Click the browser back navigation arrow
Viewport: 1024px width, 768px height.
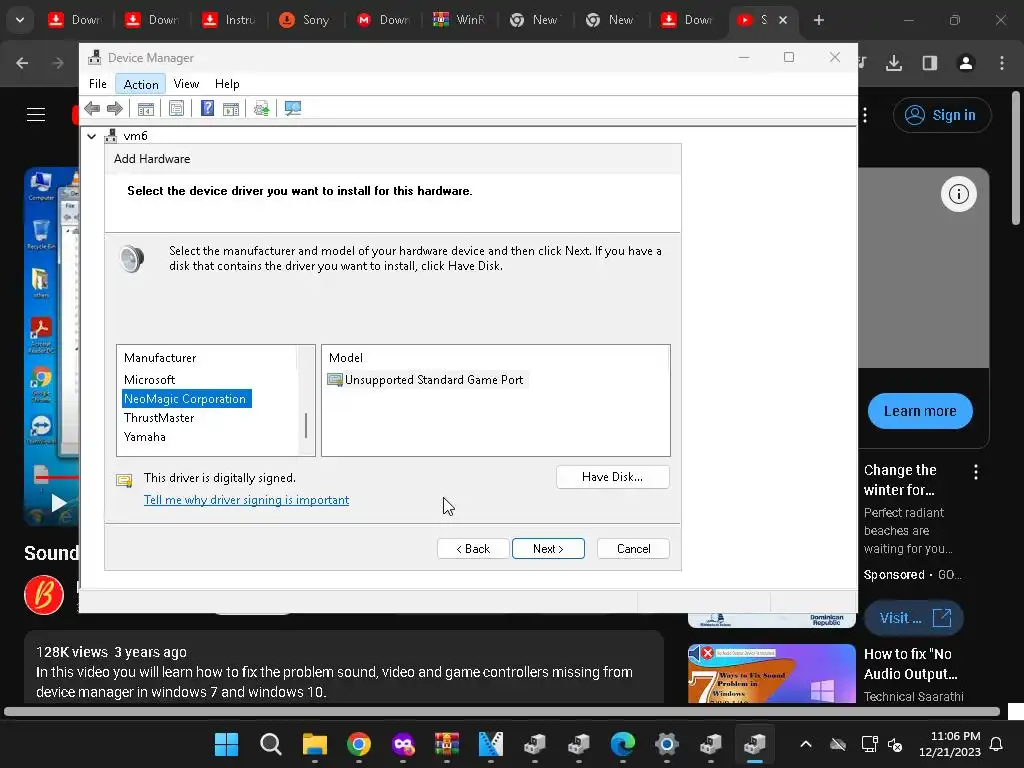(x=22, y=63)
